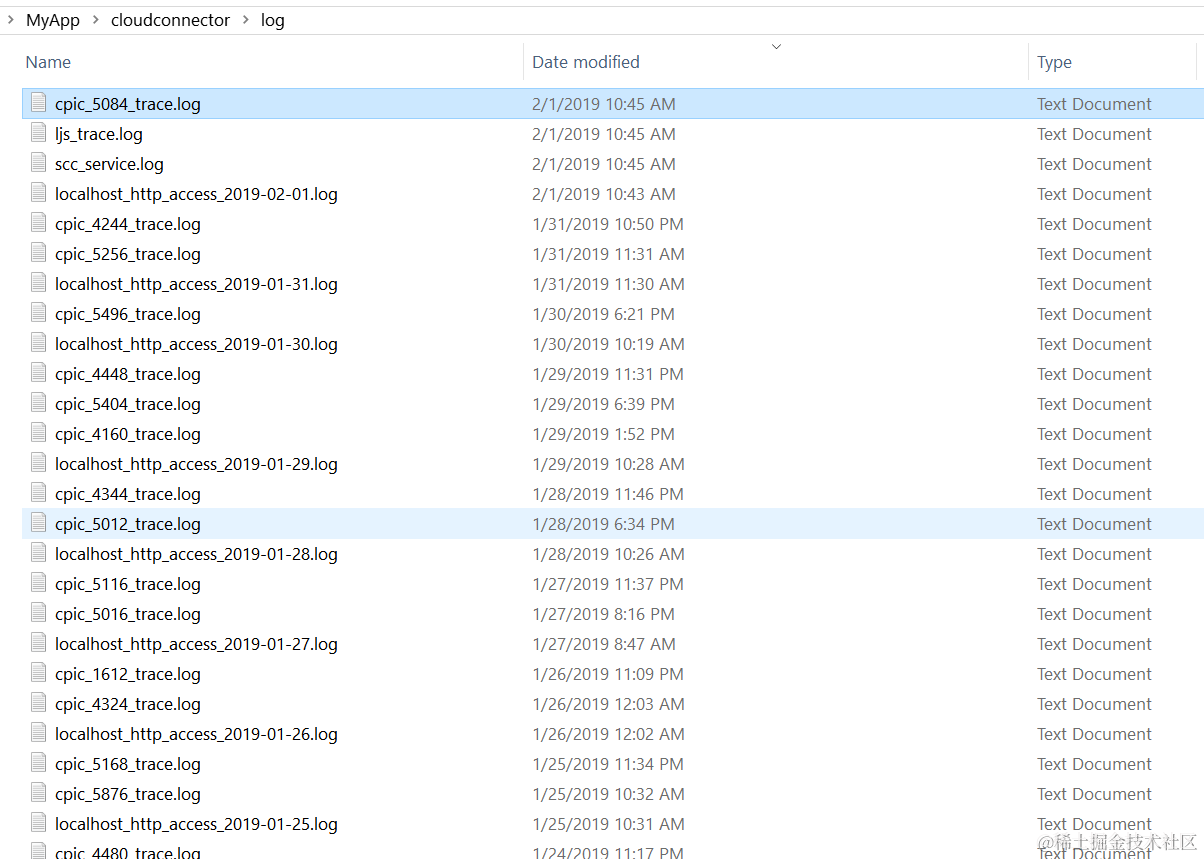Select file name cpic_5256_trace.log
Viewport: 1204px width, 859px height.
(x=128, y=254)
